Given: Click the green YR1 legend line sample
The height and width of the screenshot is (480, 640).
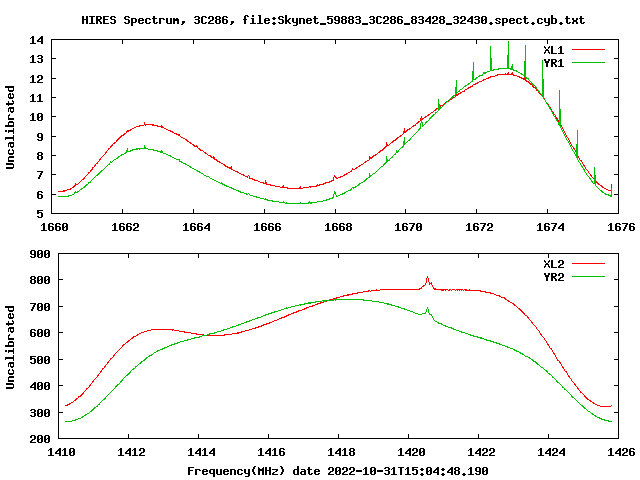Looking at the screenshot, I should click(588, 63).
